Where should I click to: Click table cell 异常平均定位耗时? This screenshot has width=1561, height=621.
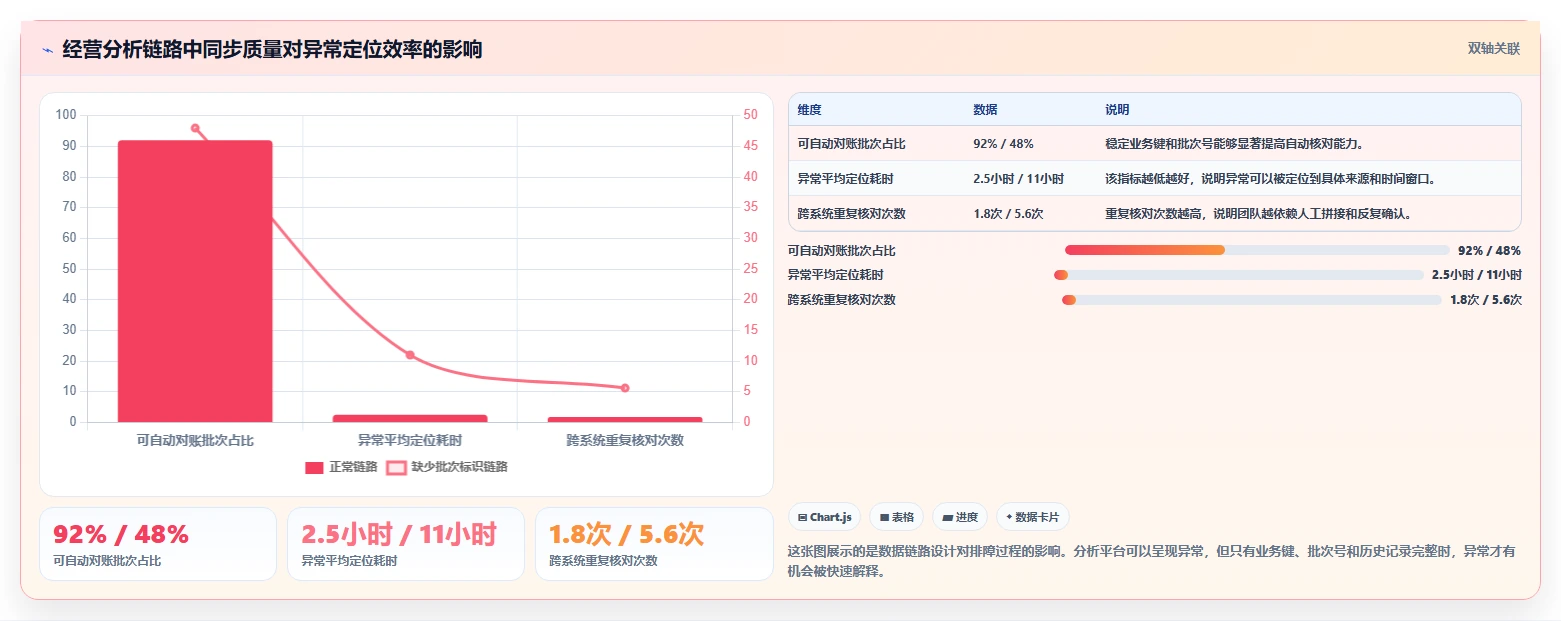(846, 179)
